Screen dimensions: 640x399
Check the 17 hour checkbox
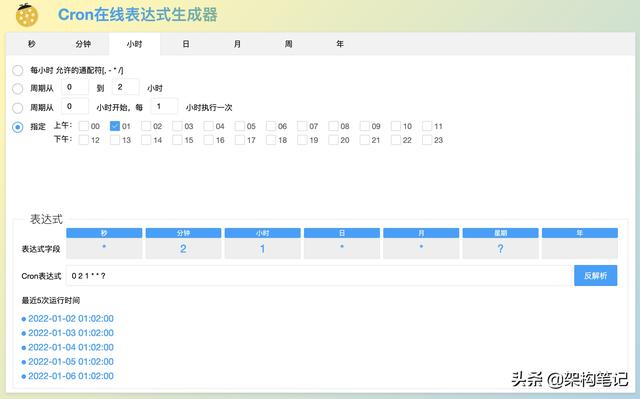(240, 140)
